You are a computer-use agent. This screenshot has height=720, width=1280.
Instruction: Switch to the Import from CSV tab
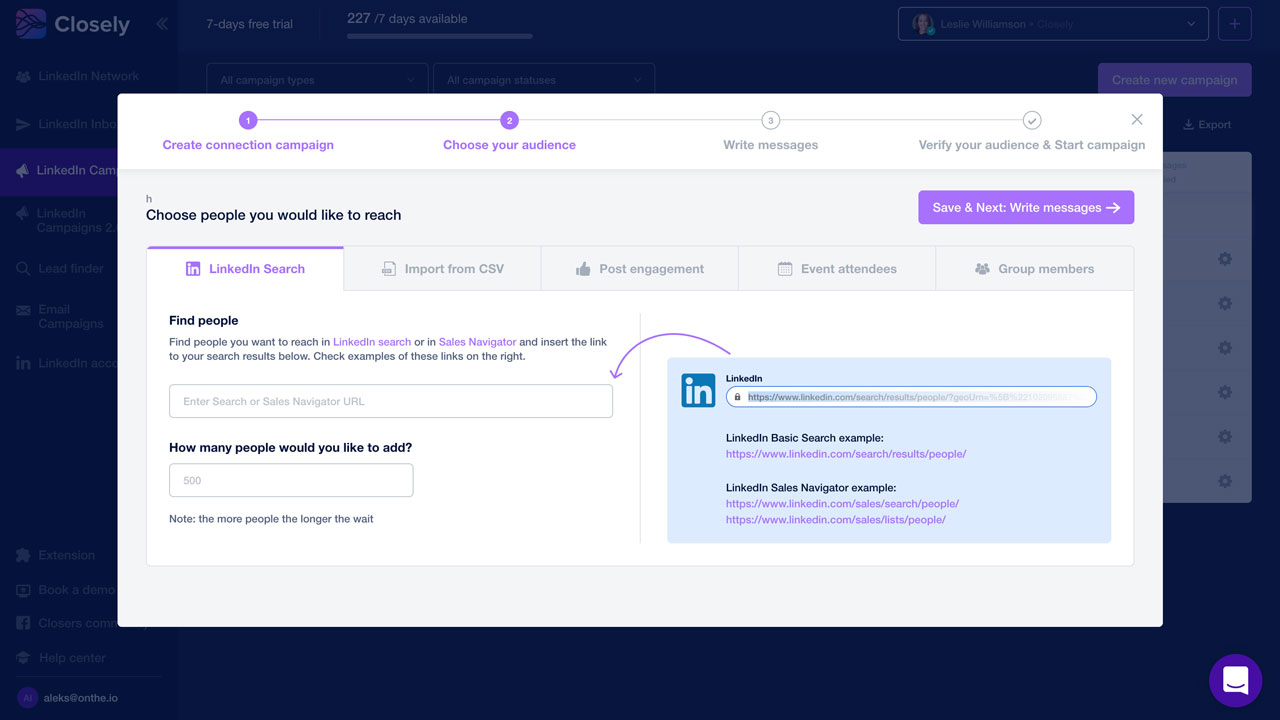pos(442,269)
